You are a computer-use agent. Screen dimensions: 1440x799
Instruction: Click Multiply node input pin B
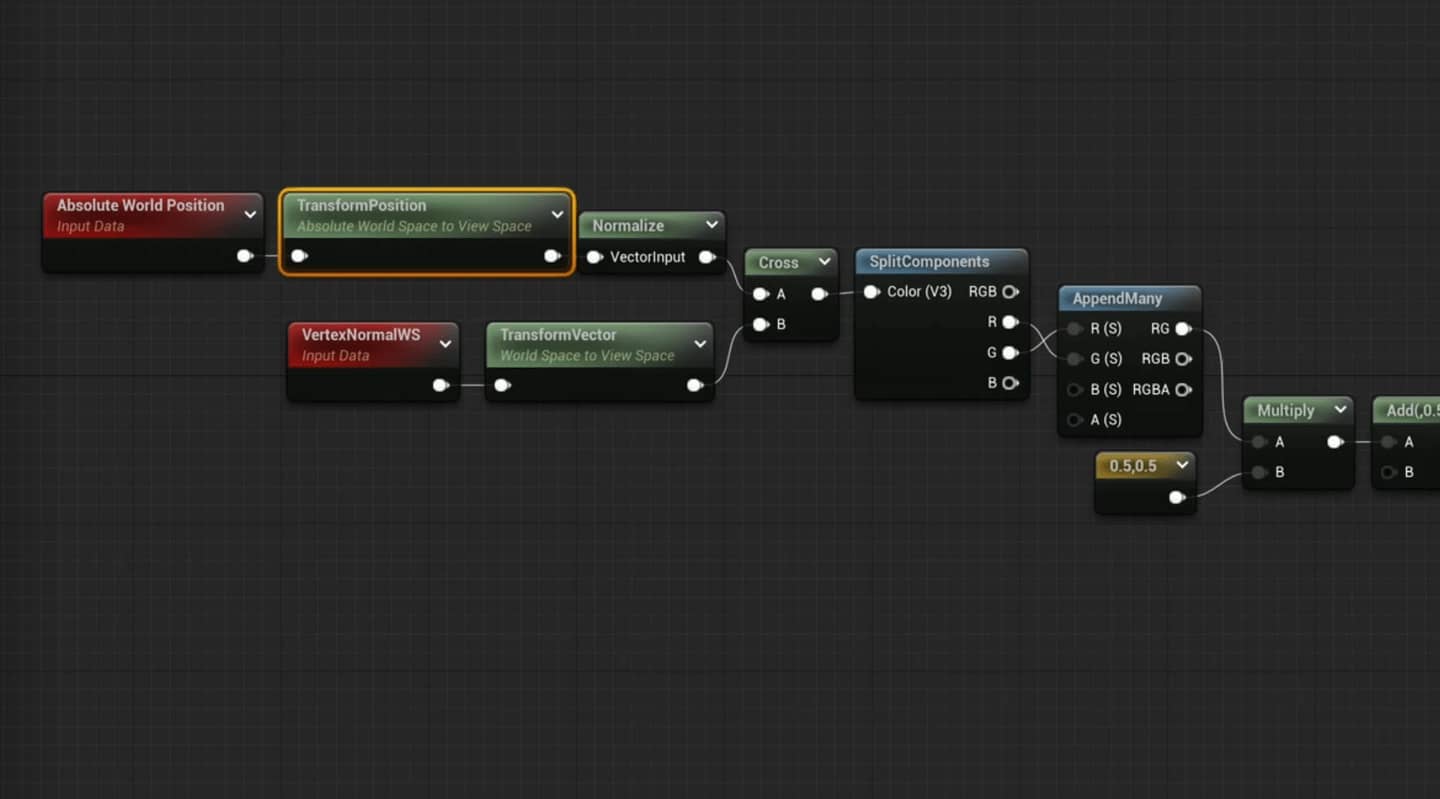1259,472
